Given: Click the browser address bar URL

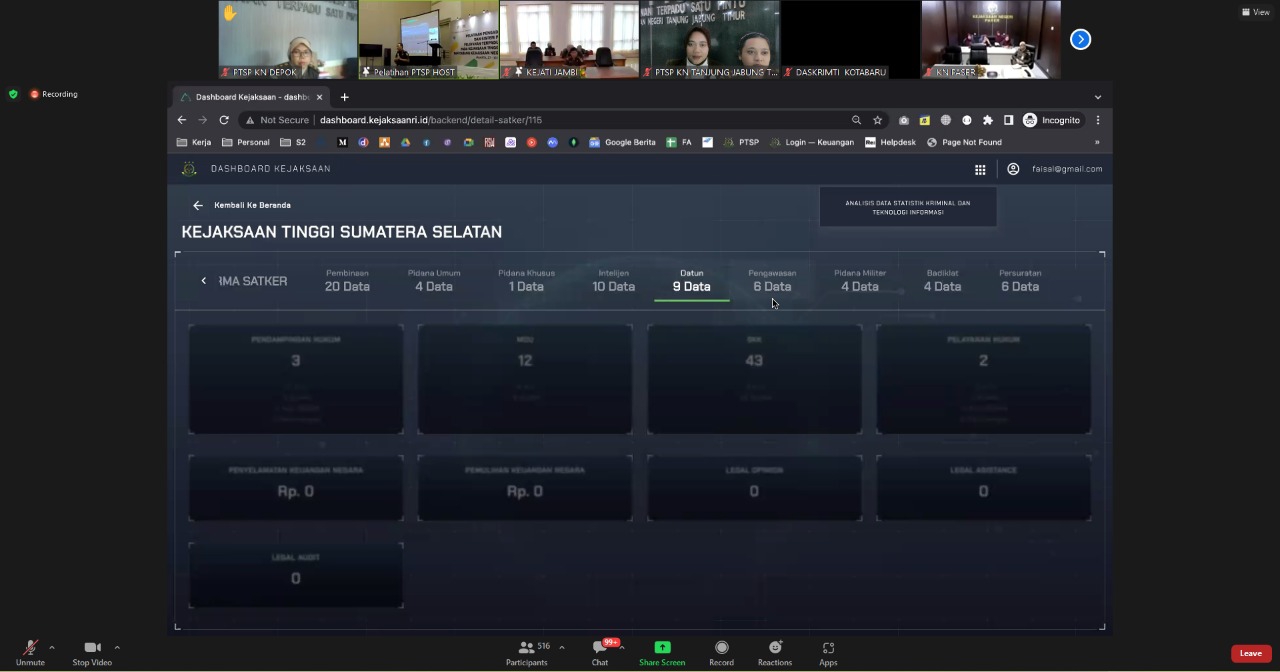Looking at the screenshot, I should (x=430, y=120).
